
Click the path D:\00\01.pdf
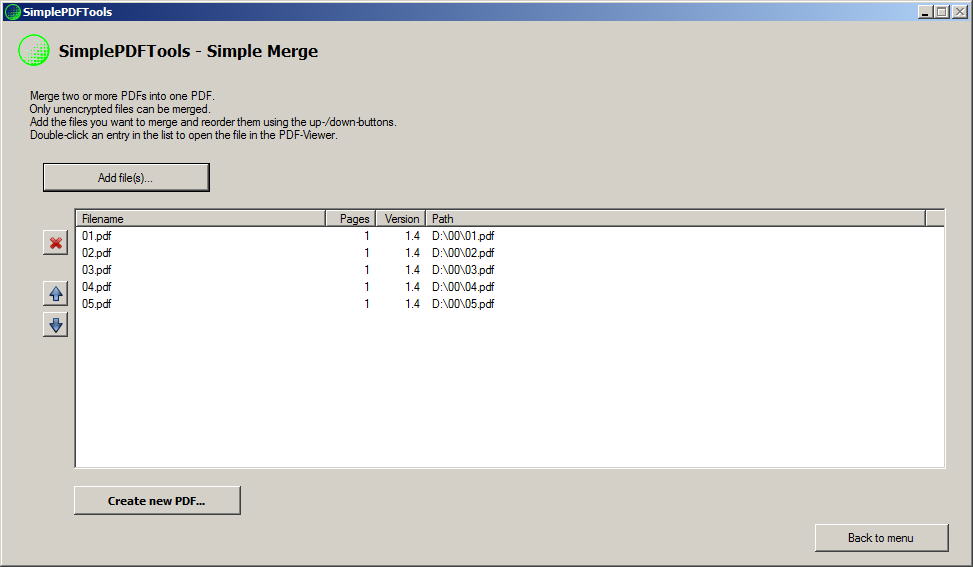click(x=463, y=236)
